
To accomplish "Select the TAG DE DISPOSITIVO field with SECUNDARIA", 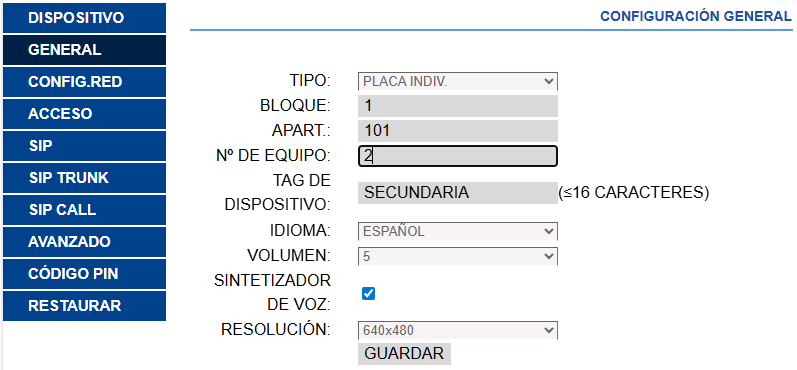I will (x=457, y=193).
